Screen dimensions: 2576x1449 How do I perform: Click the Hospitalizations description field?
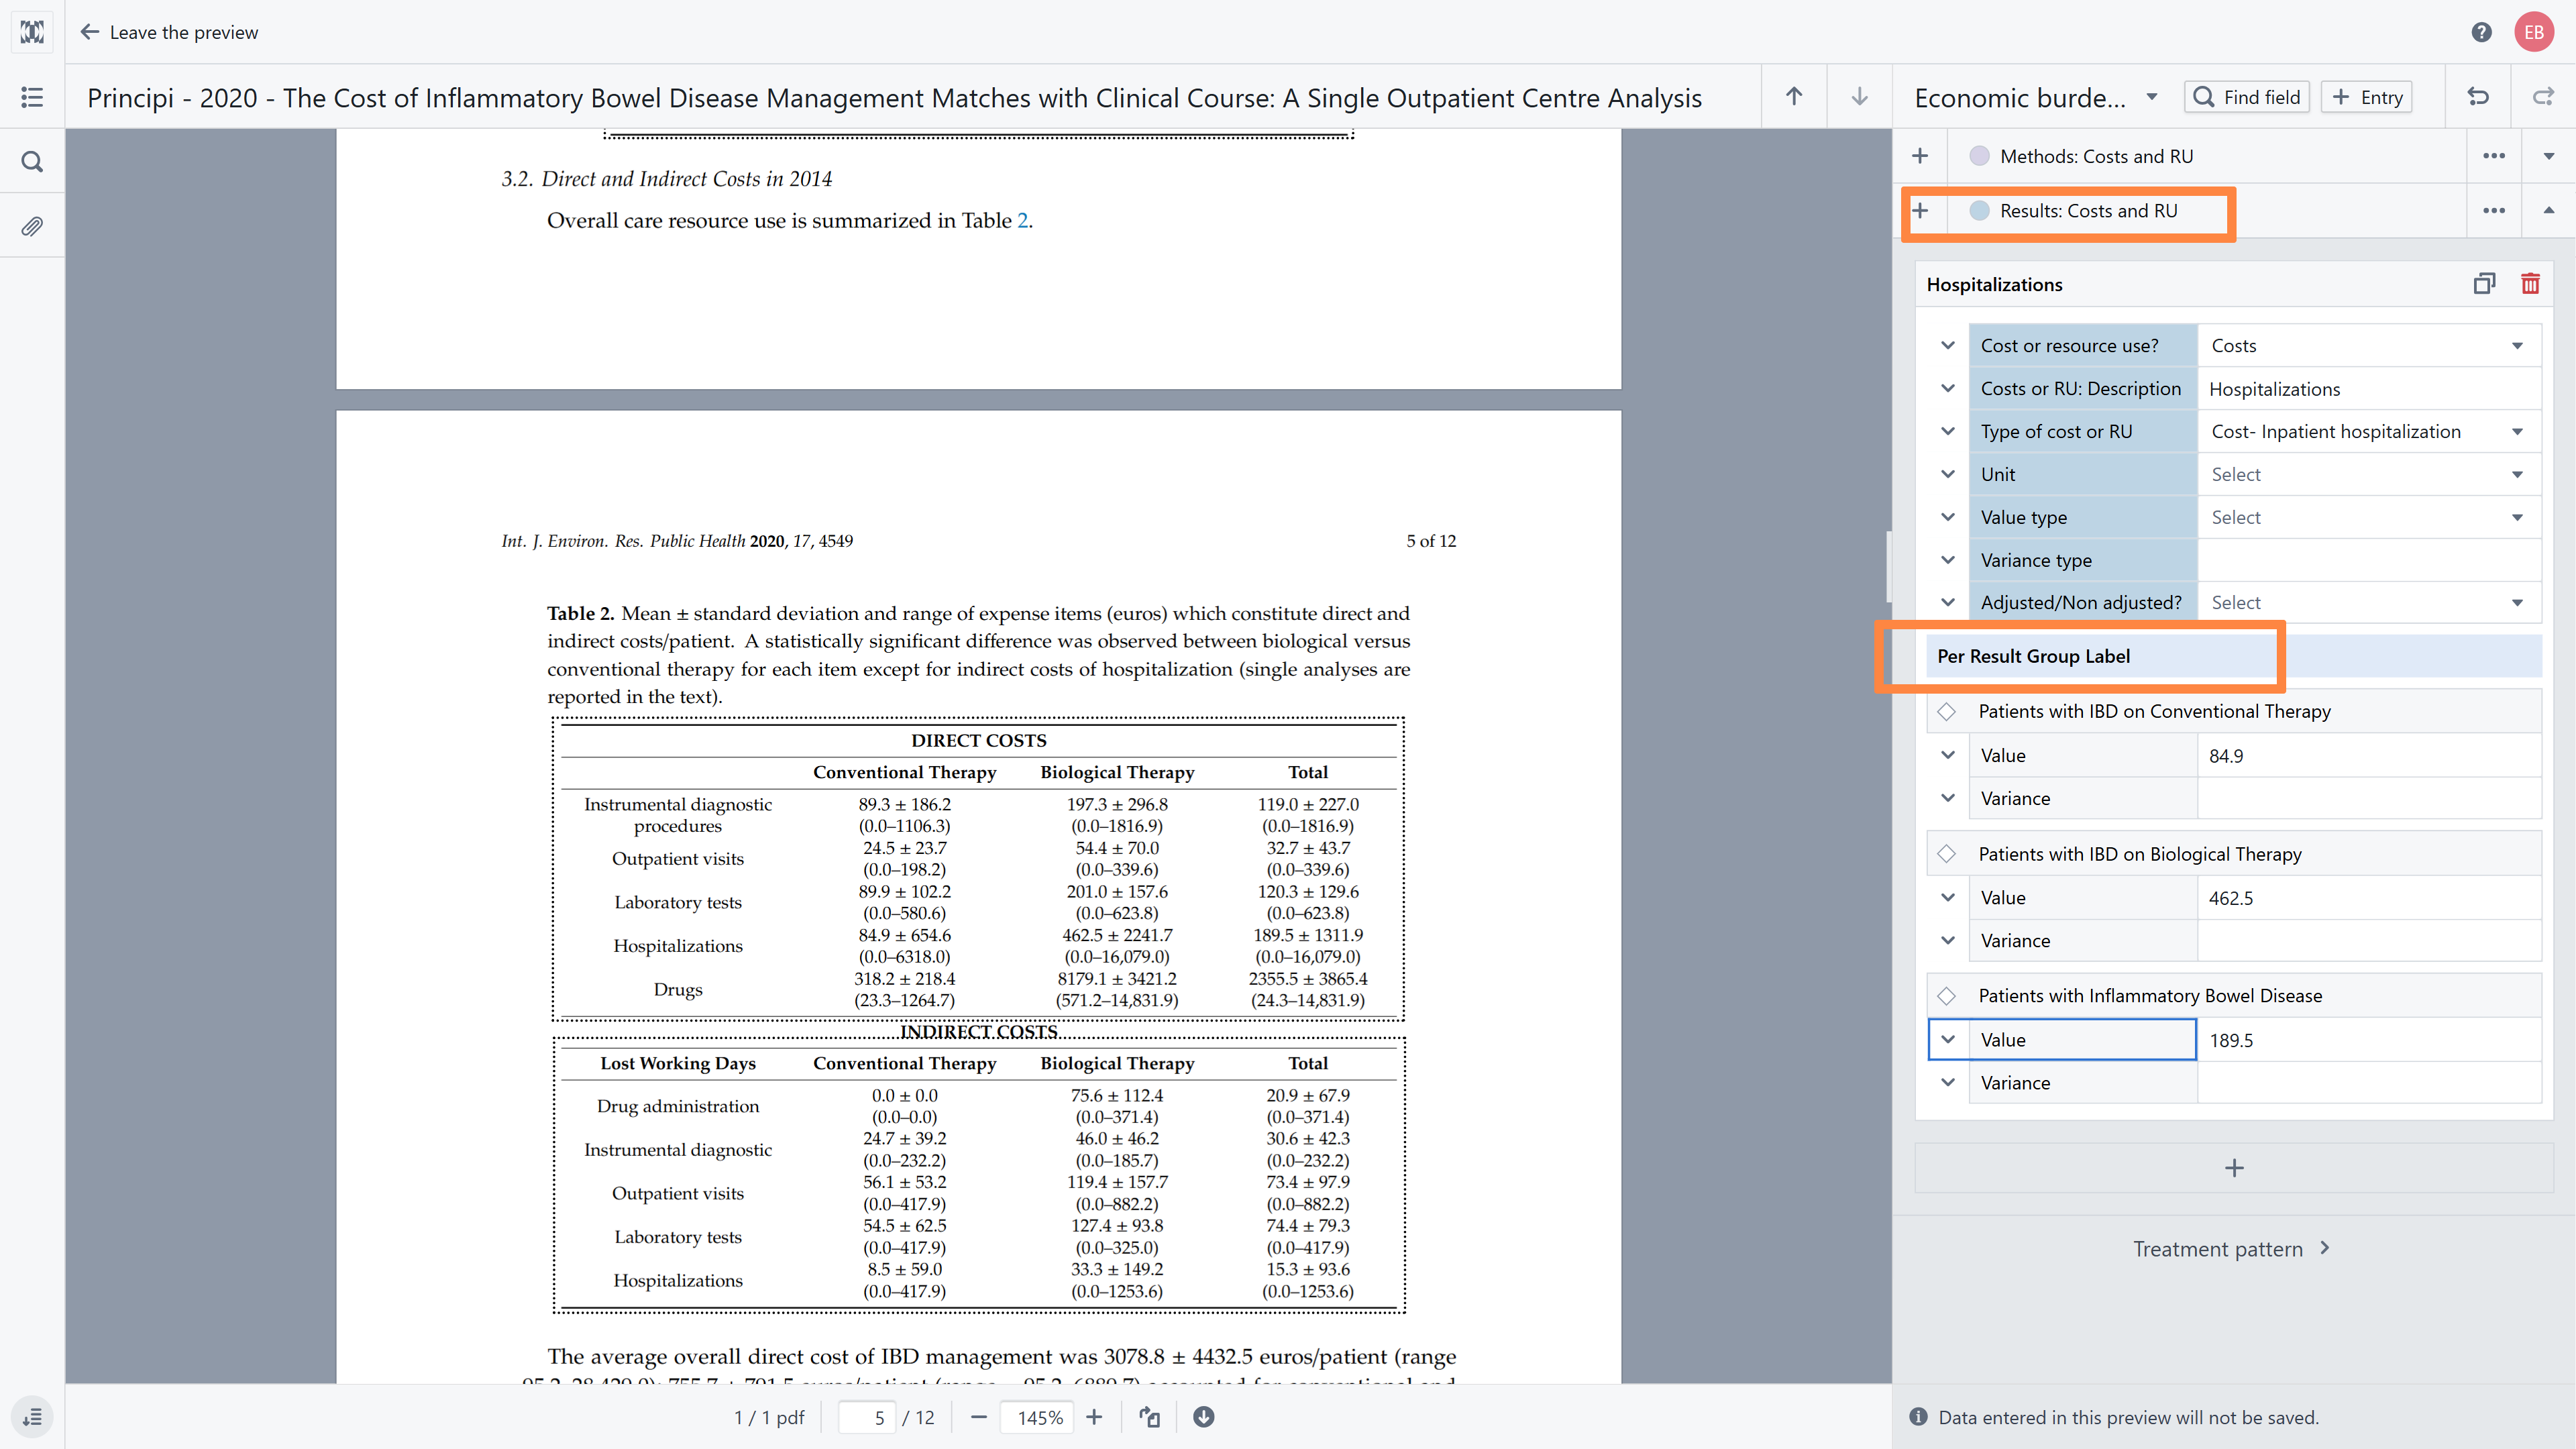point(2369,389)
